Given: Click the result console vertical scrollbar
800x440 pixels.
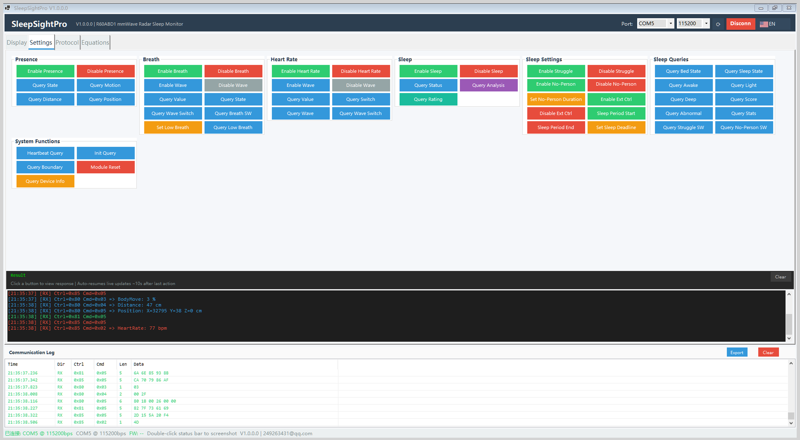Looking at the screenshot, I should [x=789, y=316].
